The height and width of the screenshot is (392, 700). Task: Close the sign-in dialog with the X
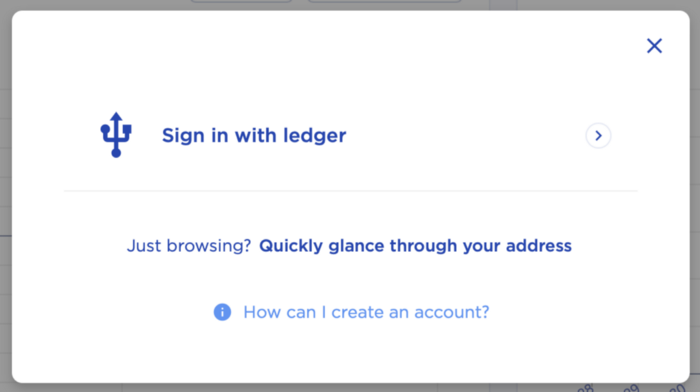coord(654,46)
